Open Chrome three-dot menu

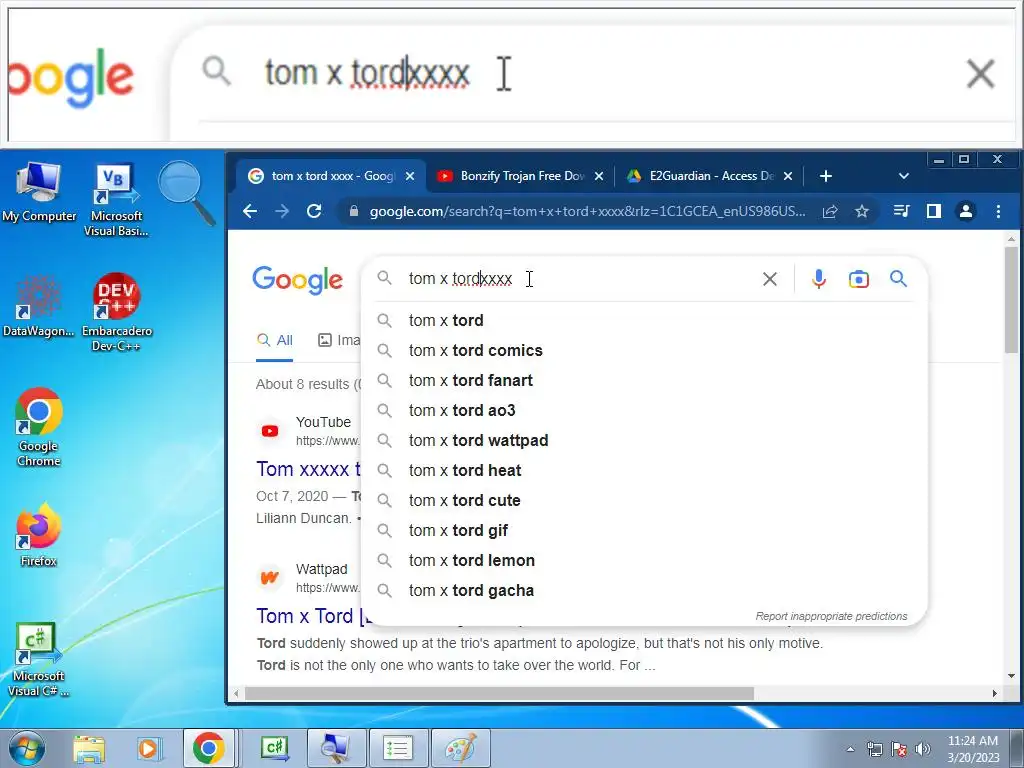pyautogui.click(x=998, y=211)
